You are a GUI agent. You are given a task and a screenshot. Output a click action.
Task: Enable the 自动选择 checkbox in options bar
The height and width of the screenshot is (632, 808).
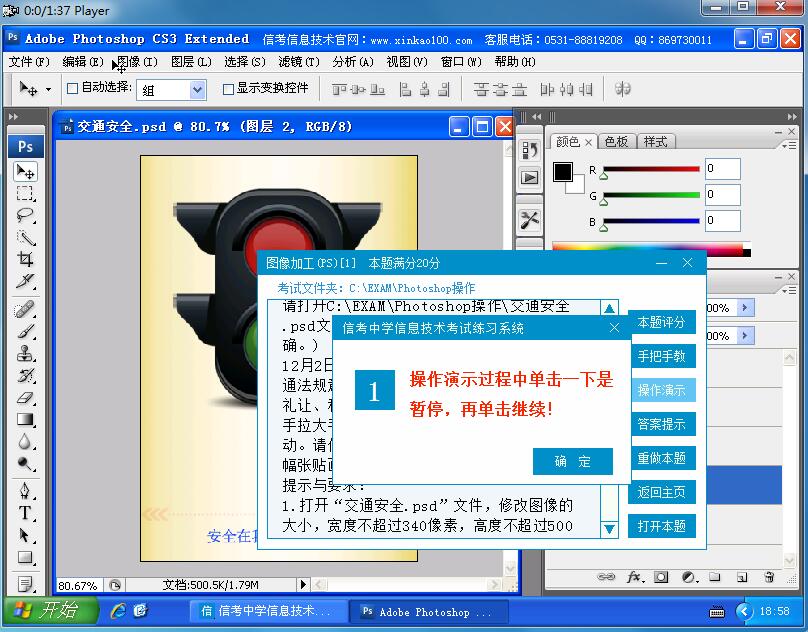(72, 89)
